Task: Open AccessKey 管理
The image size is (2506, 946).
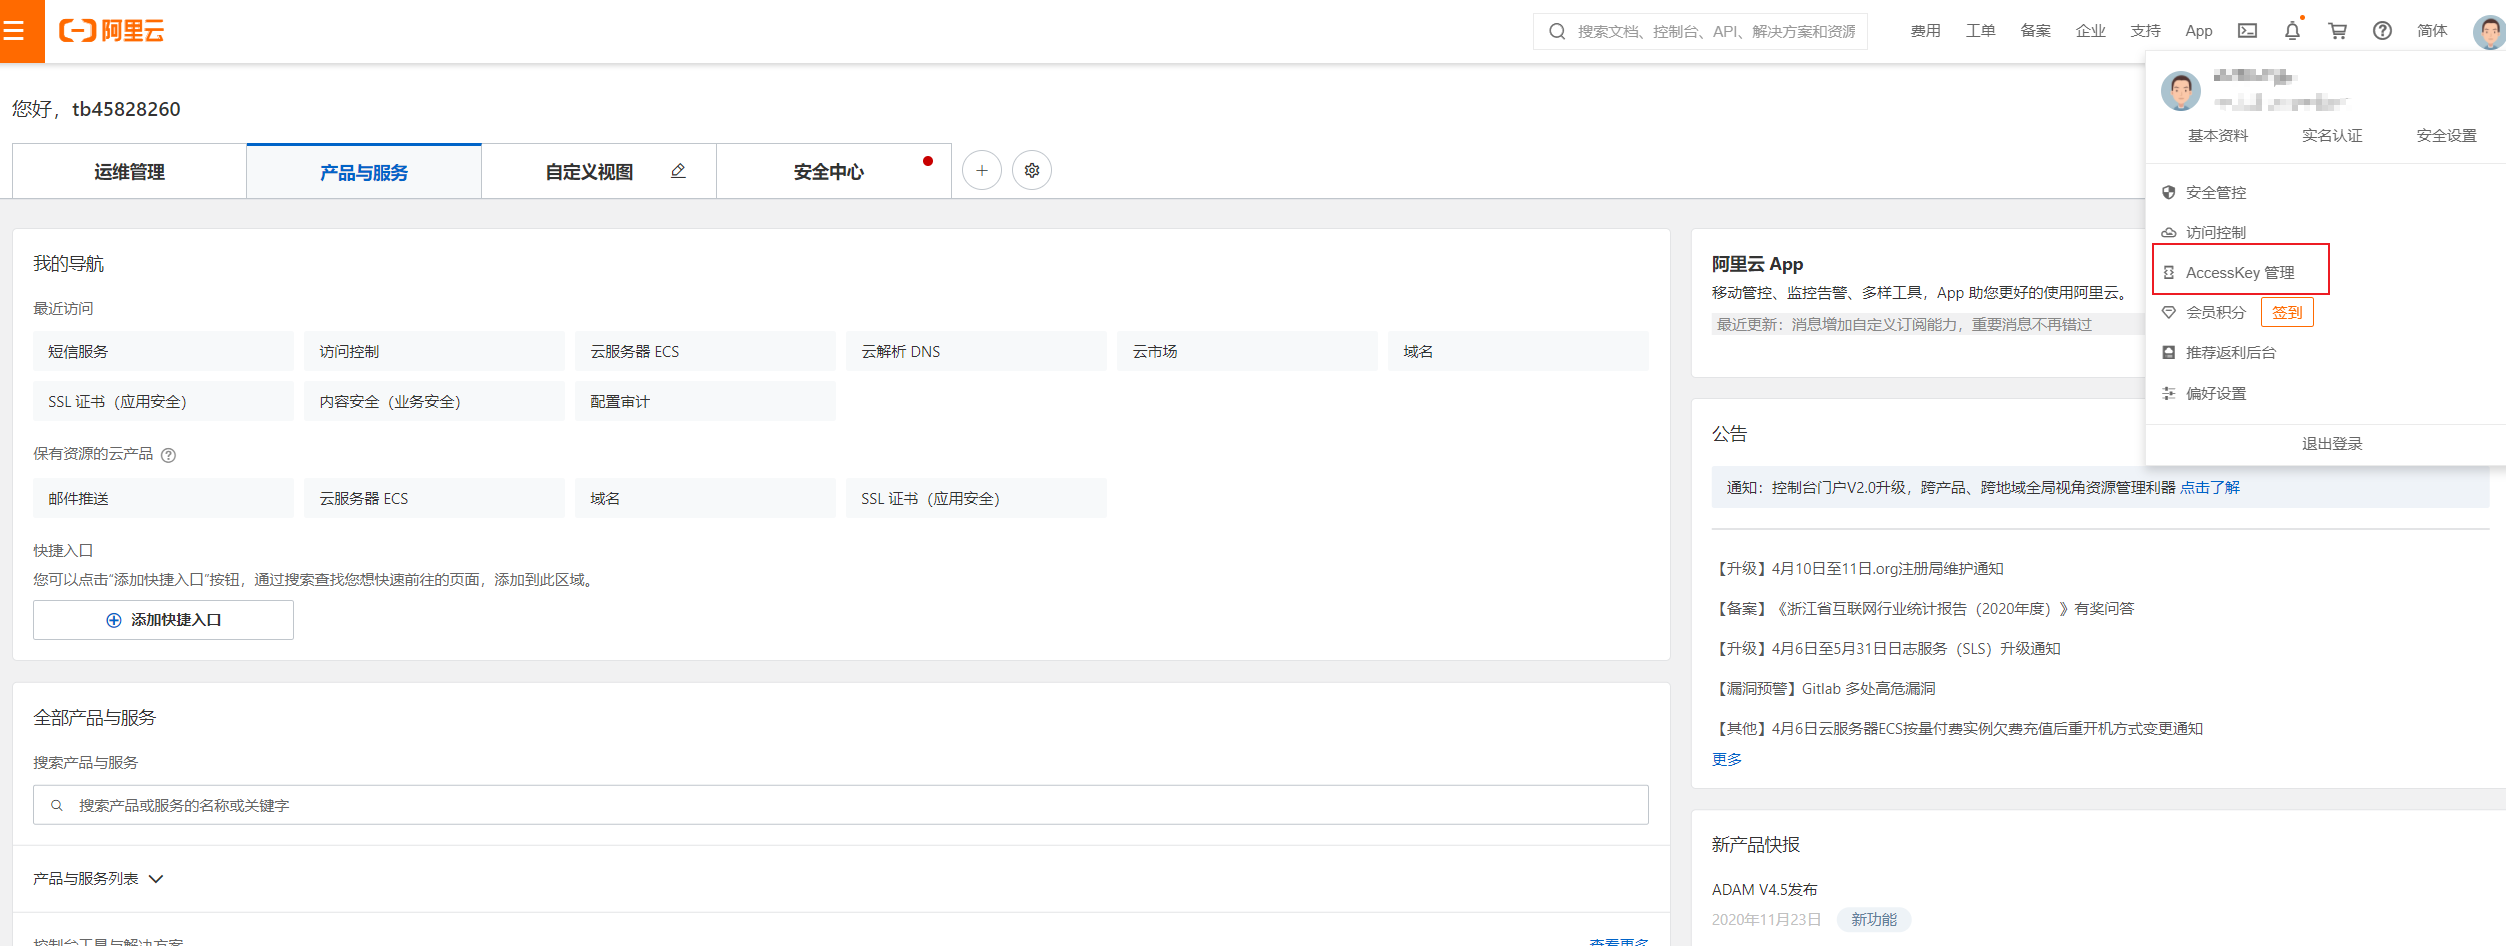Action: (x=2240, y=272)
